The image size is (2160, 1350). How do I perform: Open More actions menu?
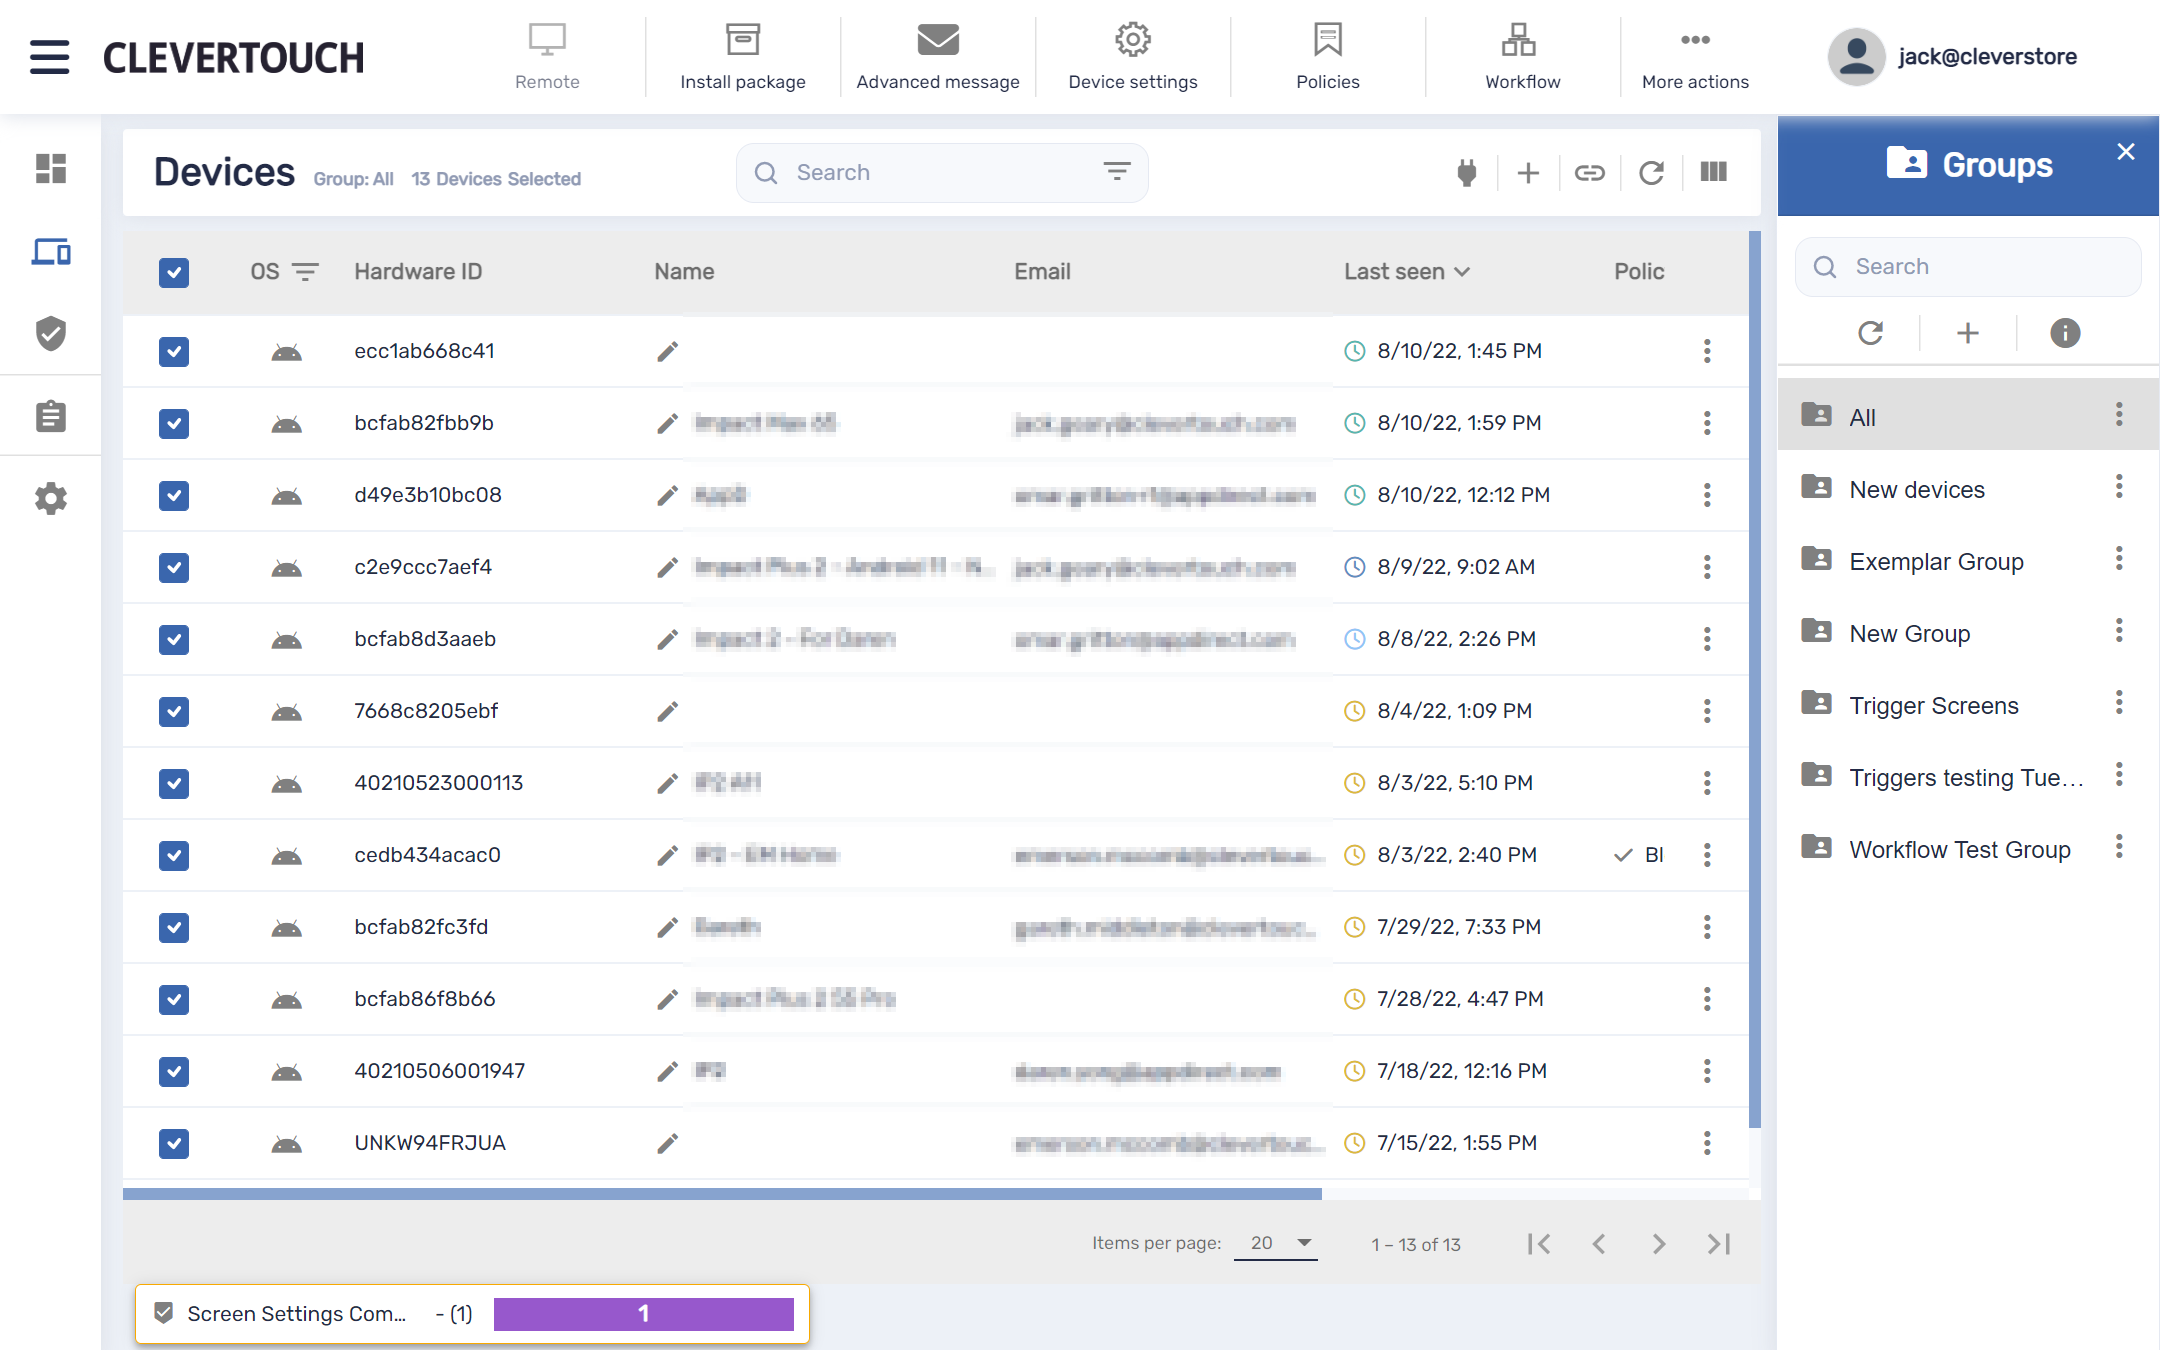[1695, 57]
